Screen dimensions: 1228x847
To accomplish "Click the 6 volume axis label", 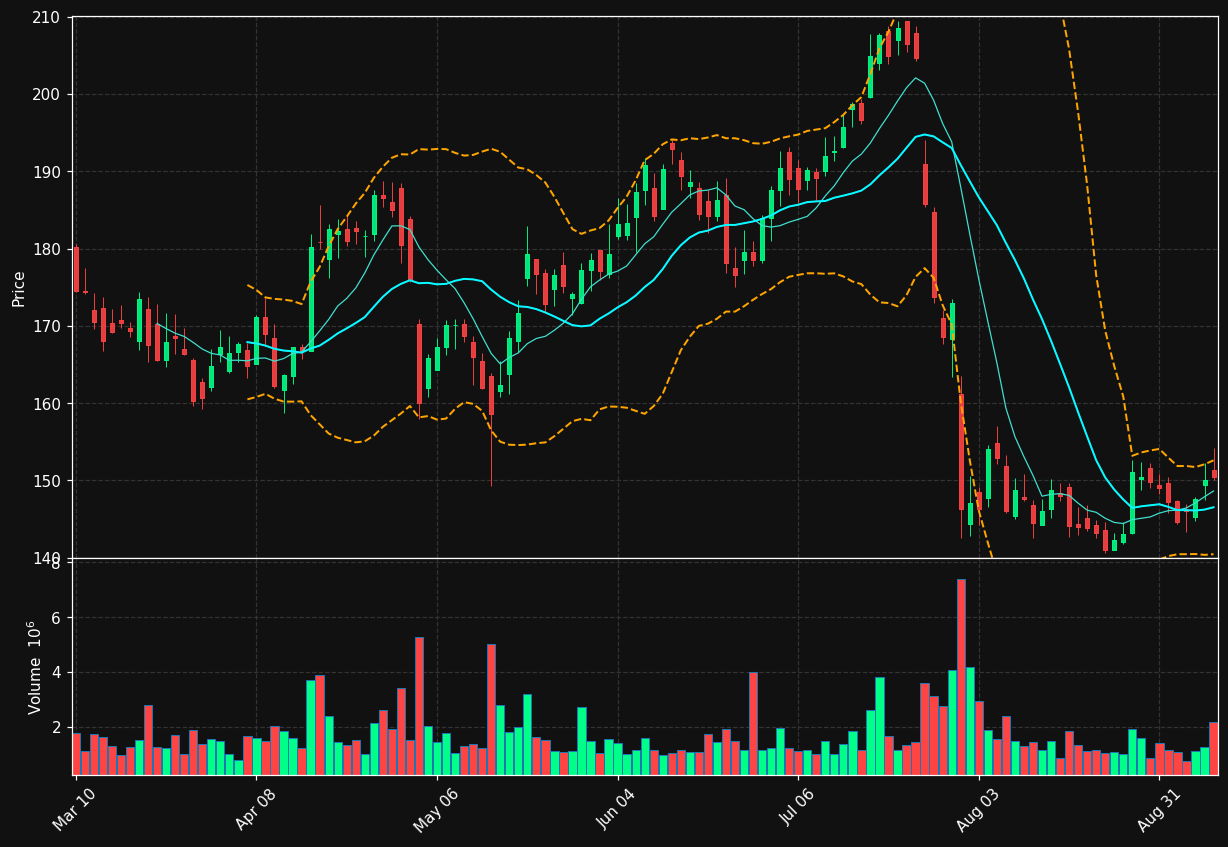I will point(56,618).
